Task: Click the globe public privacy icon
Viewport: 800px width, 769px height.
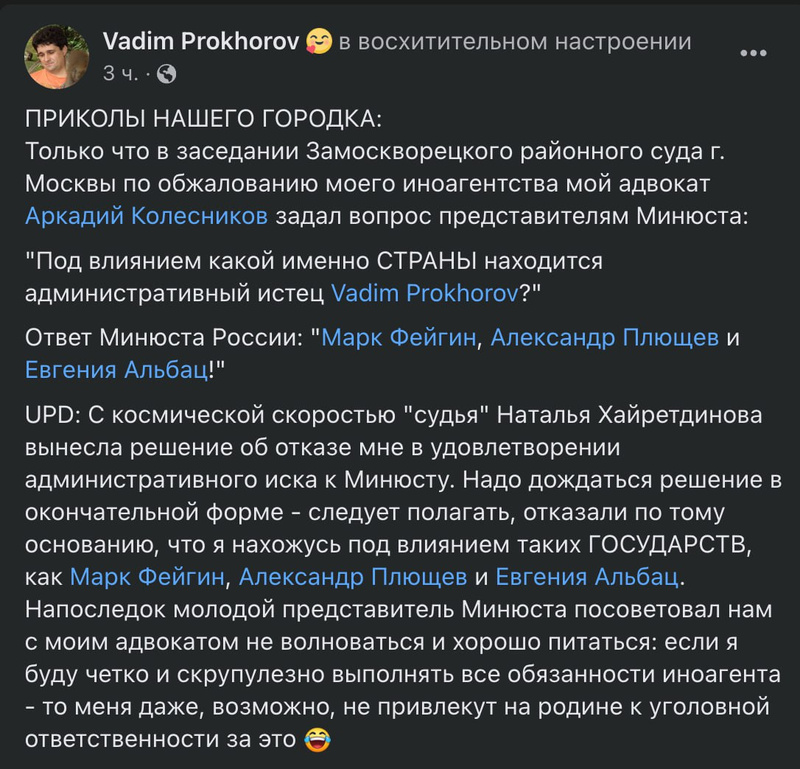Action: [167, 73]
